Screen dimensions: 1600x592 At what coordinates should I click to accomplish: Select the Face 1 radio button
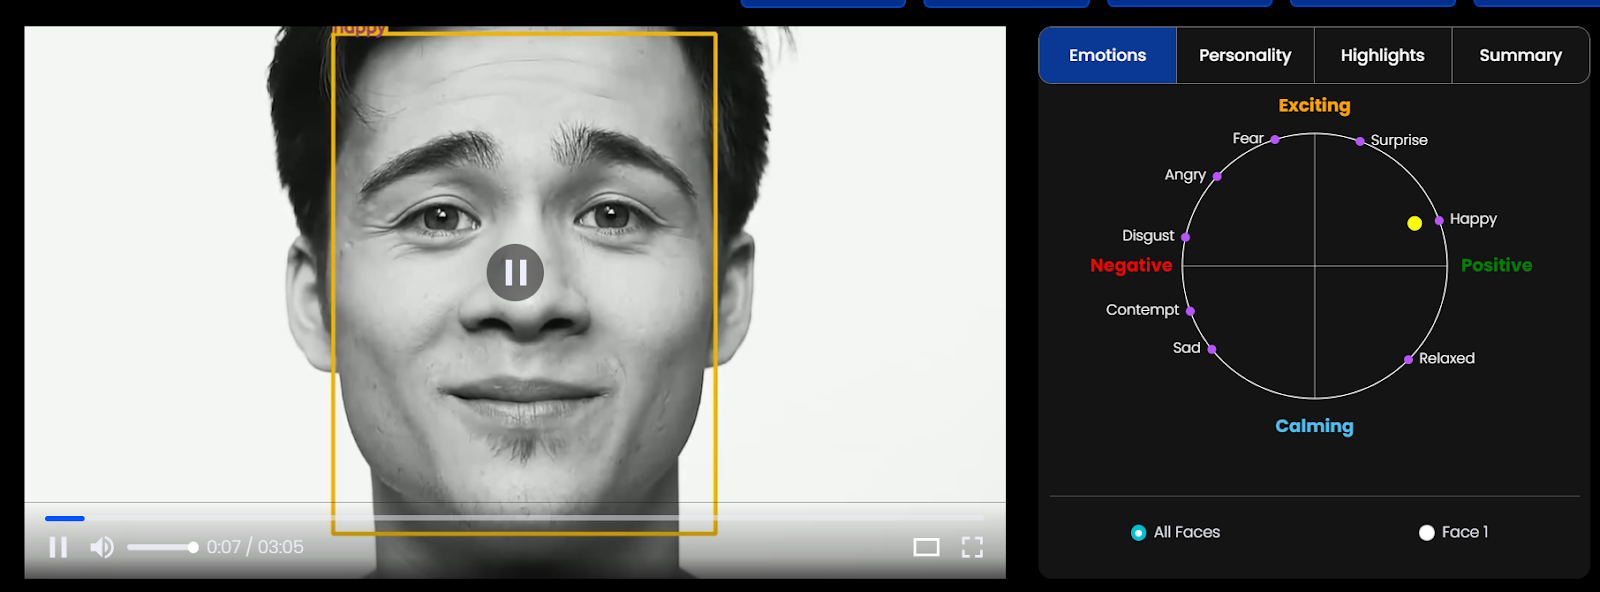pyautogui.click(x=1427, y=533)
